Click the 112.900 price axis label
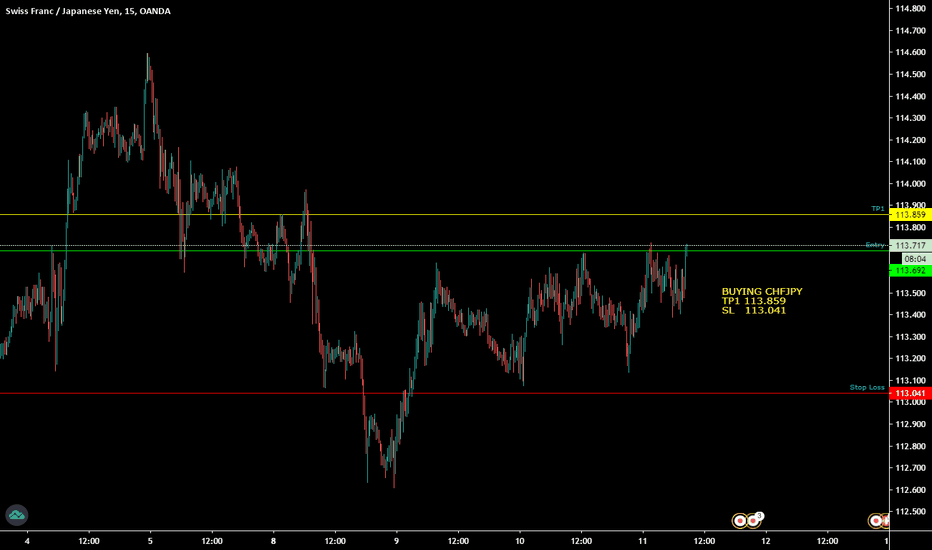Screen dimensions: 932x550 (911, 425)
